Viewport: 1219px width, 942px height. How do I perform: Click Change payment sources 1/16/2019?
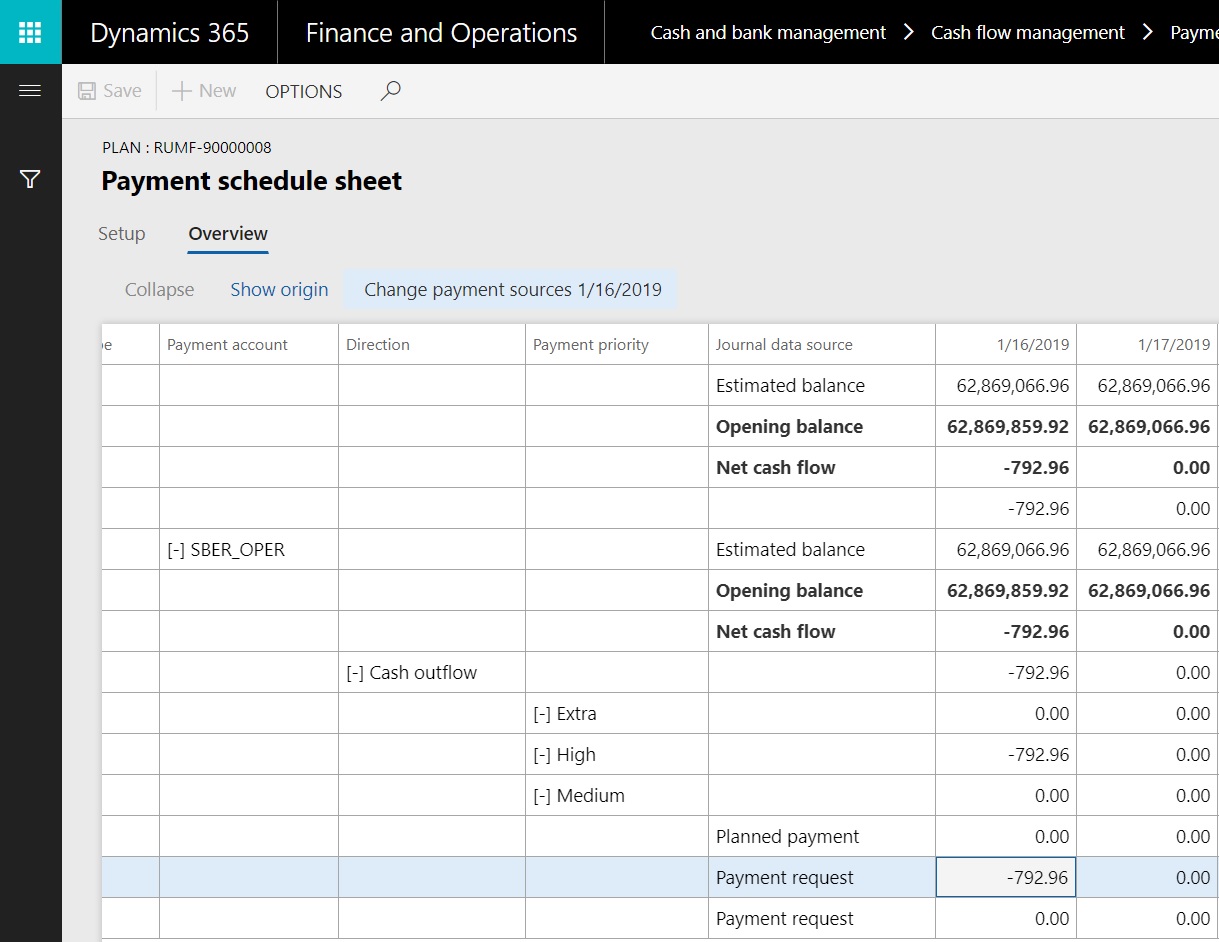click(513, 290)
